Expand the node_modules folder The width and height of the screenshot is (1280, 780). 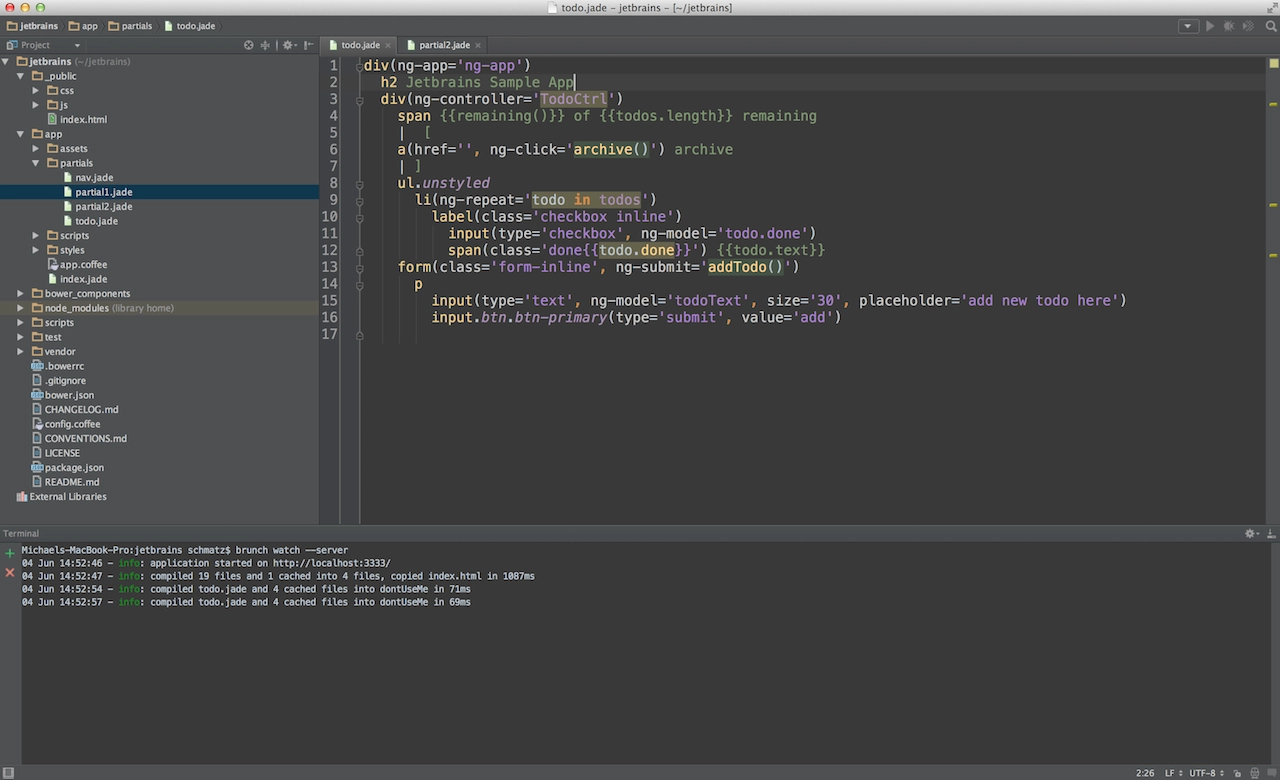click(21, 308)
